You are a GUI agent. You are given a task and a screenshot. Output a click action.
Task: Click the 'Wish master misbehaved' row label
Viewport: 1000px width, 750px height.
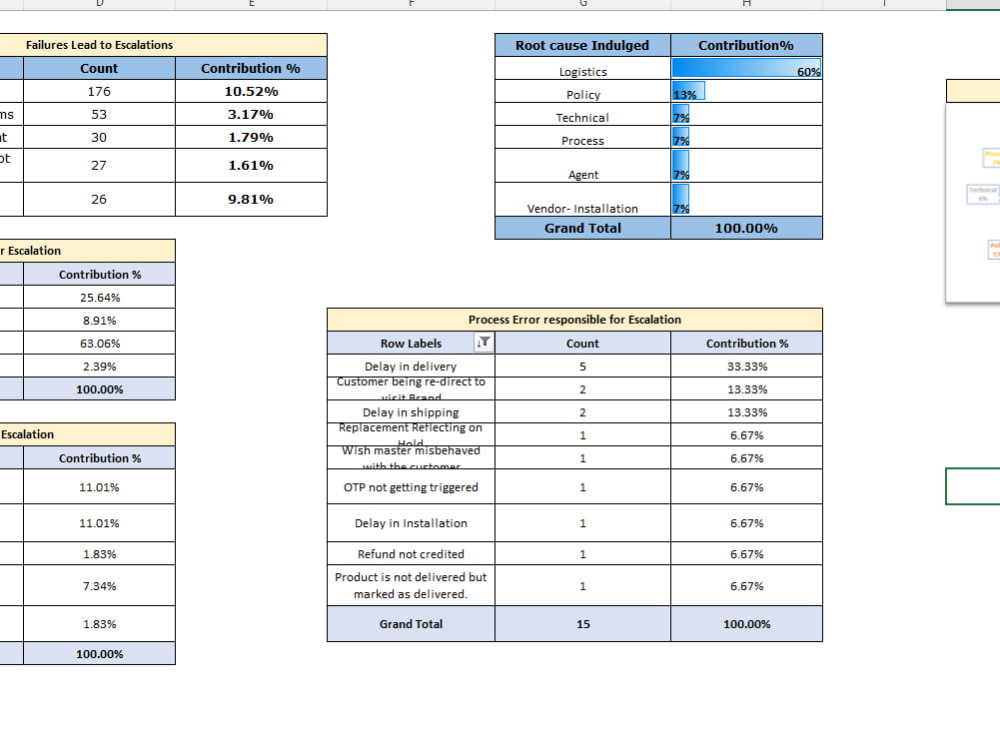pos(411,458)
